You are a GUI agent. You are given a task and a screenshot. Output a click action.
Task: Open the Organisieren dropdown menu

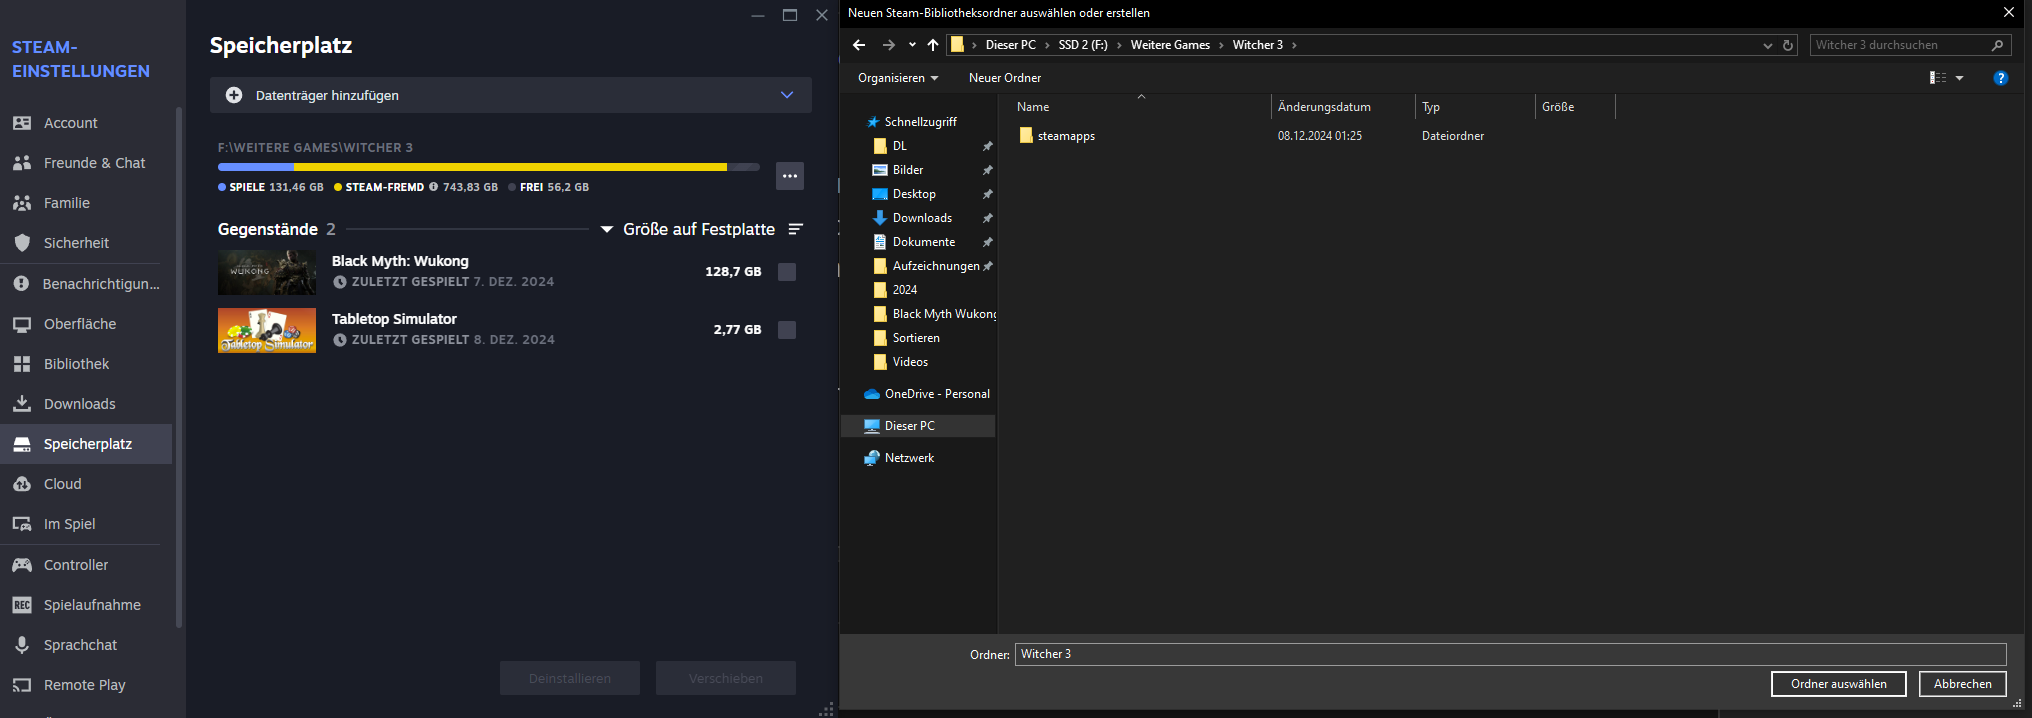click(x=898, y=78)
